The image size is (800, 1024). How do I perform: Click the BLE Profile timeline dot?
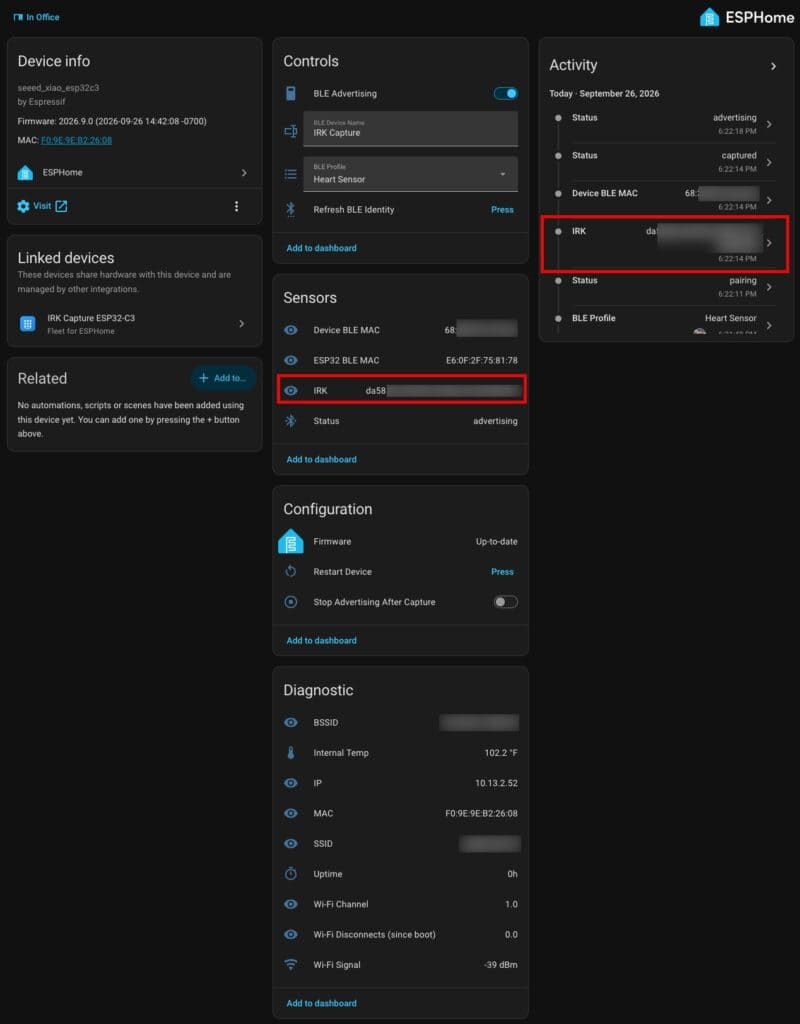tap(558, 318)
